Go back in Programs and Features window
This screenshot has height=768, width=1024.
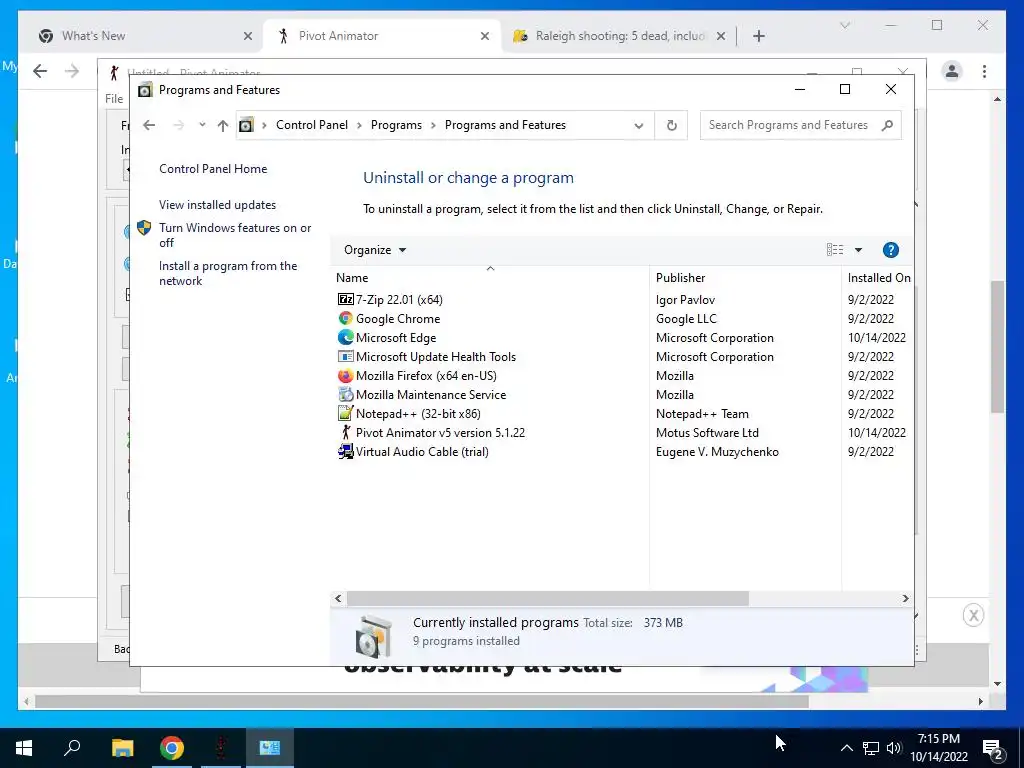click(149, 125)
